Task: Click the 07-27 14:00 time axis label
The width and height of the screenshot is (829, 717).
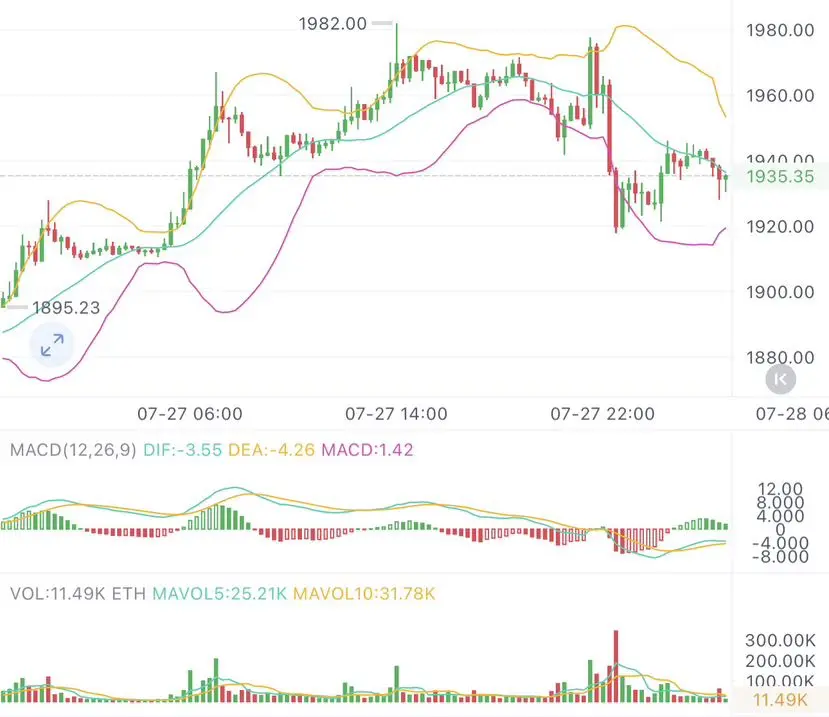Action: tap(396, 413)
